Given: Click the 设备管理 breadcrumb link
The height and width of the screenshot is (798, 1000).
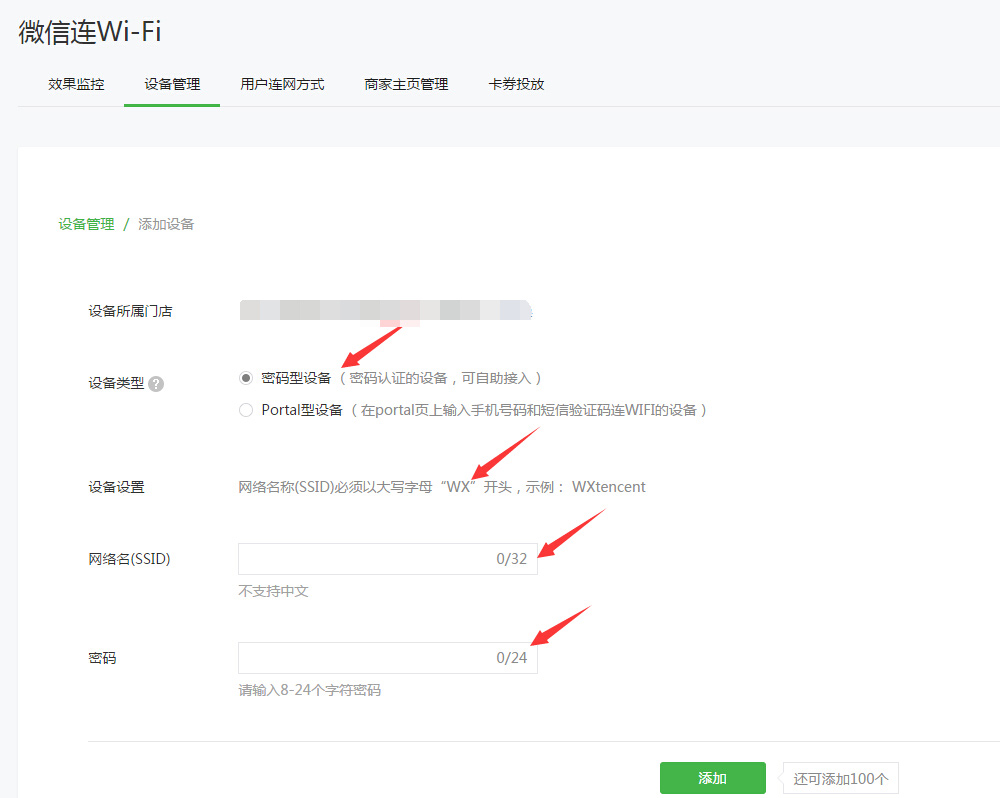Looking at the screenshot, I should 86,224.
